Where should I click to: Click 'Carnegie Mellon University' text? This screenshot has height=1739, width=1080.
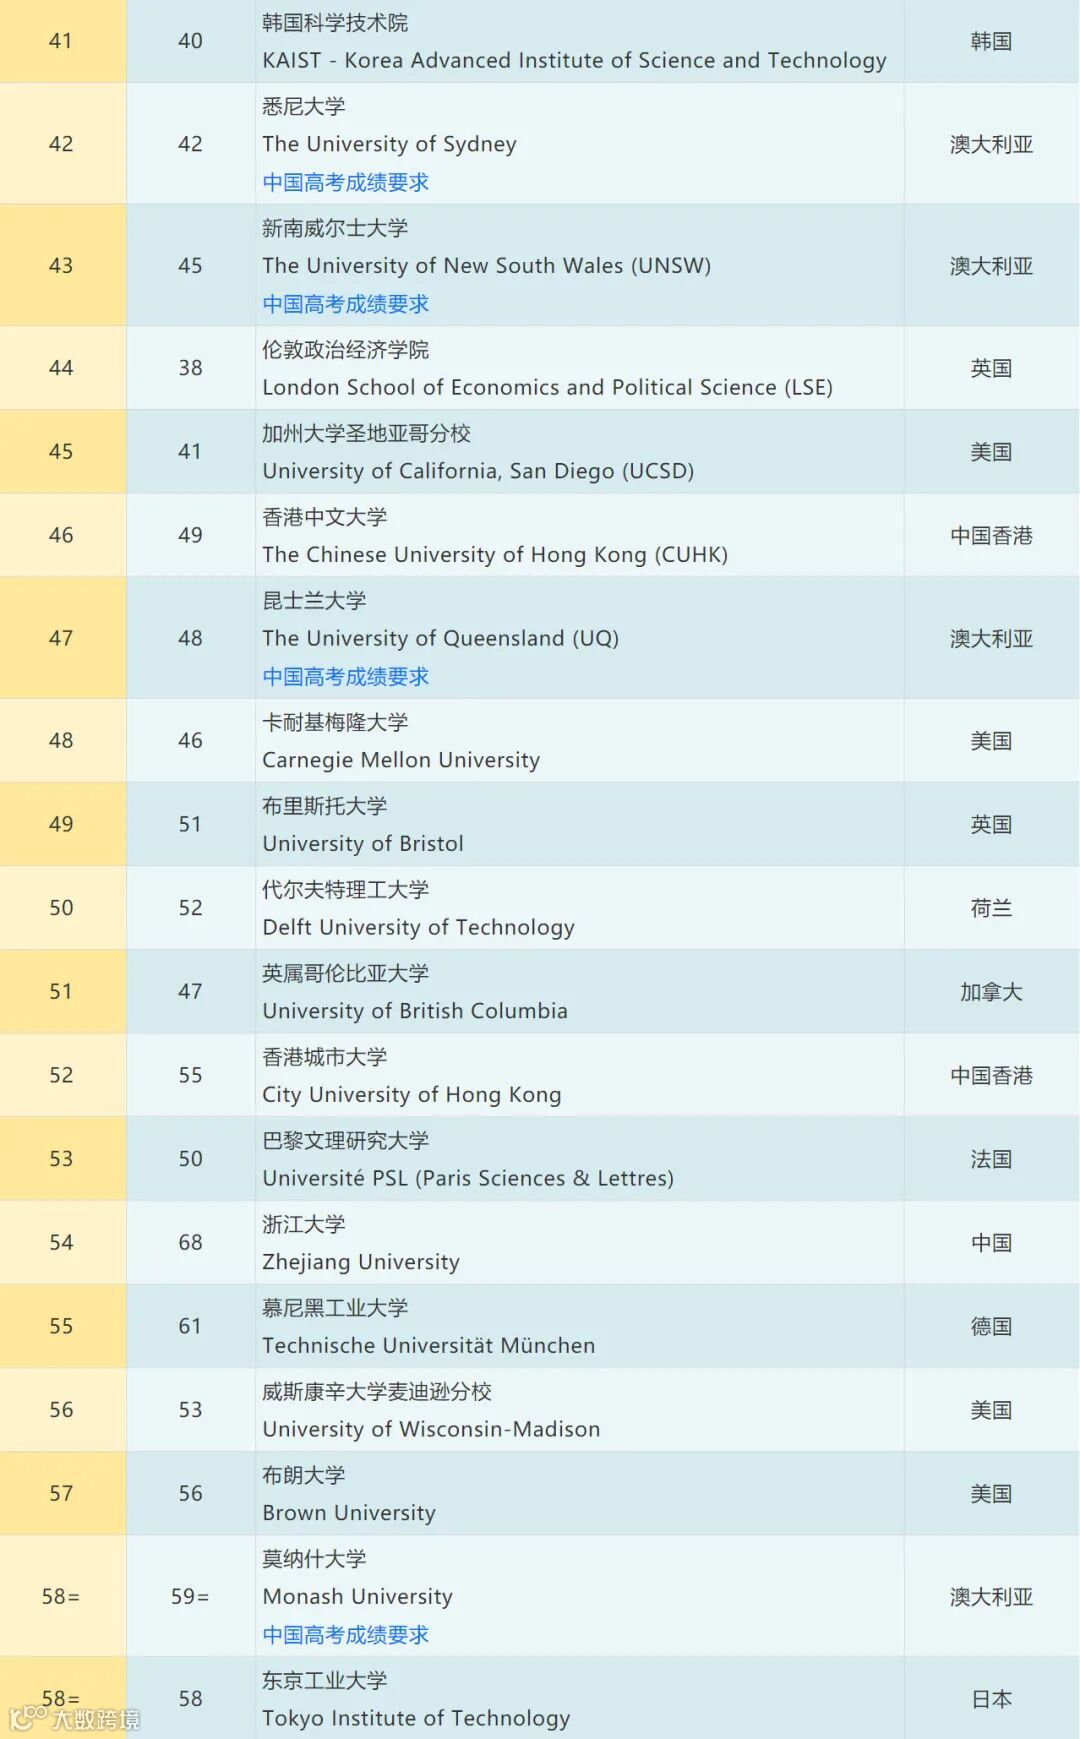coord(401,760)
